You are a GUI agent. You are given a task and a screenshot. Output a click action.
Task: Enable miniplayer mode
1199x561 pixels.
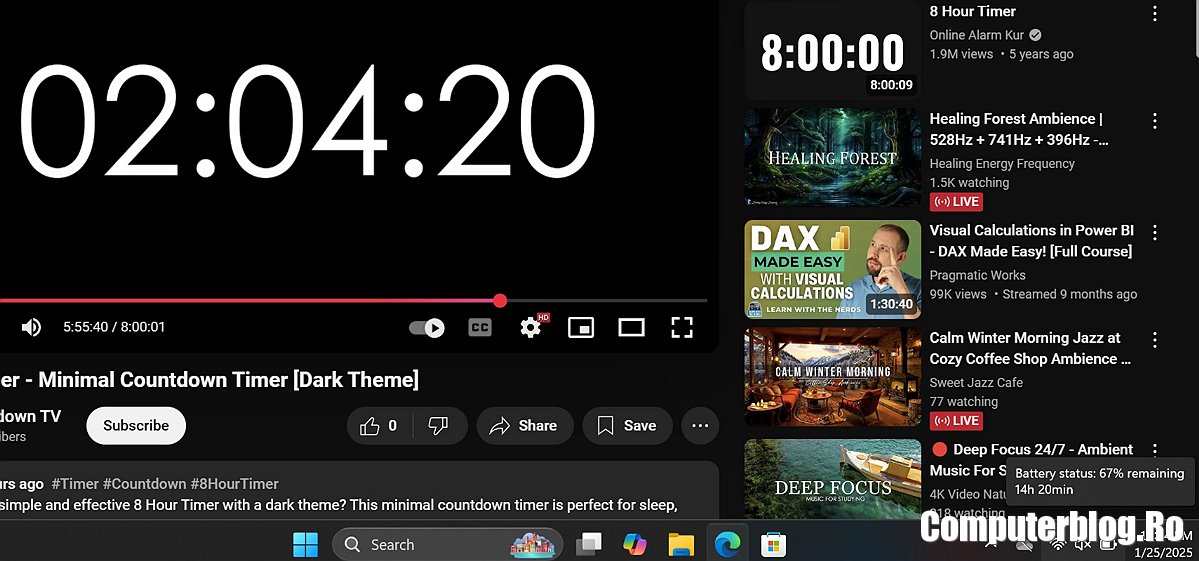point(581,327)
